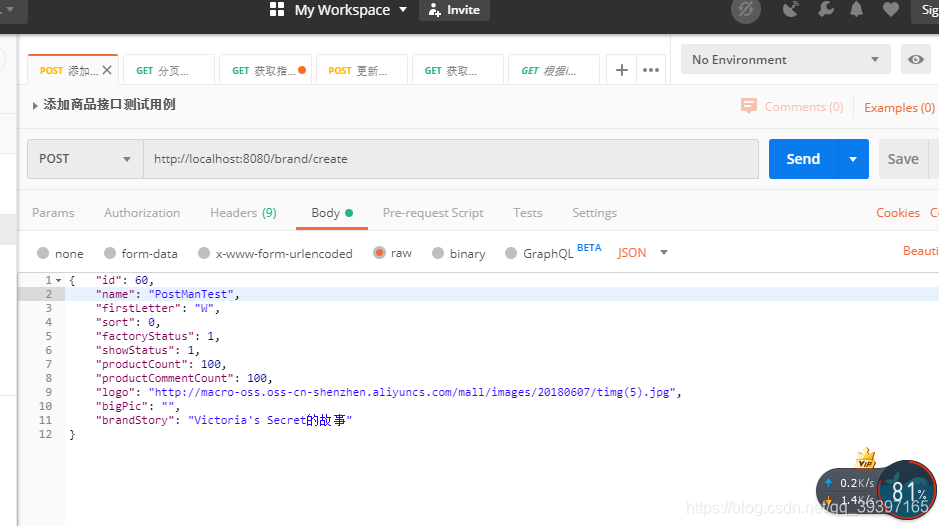Open the Params tab

(53, 213)
